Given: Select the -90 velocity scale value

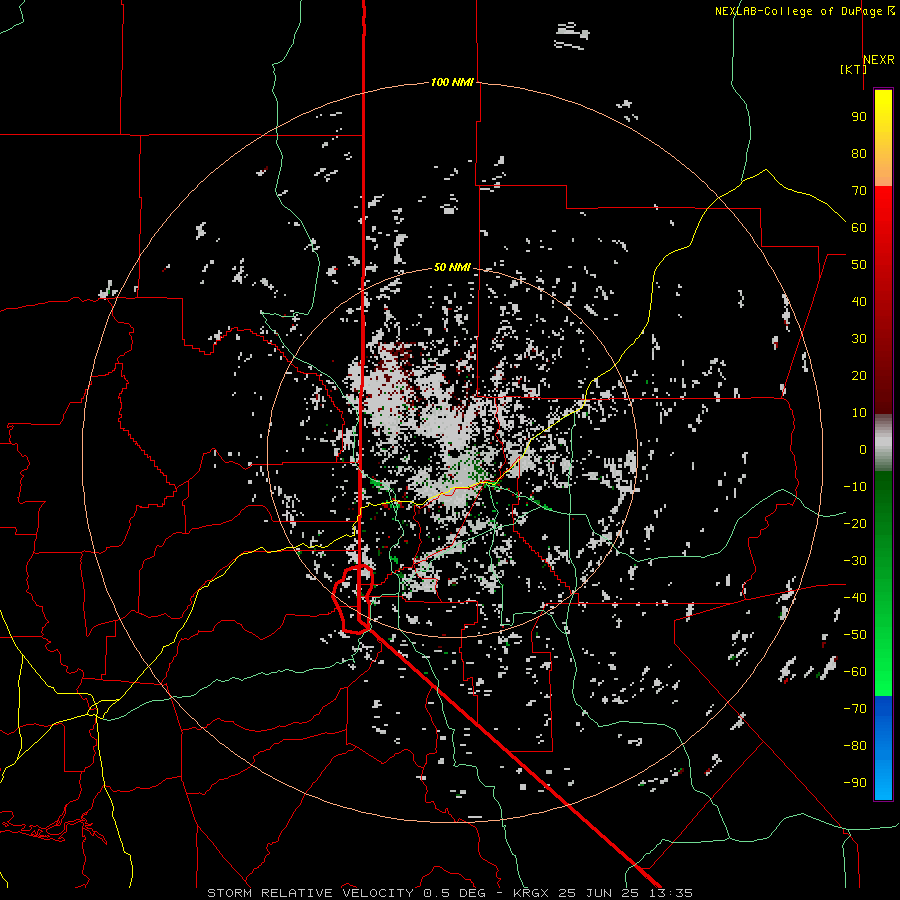Looking at the screenshot, I should point(855,782).
